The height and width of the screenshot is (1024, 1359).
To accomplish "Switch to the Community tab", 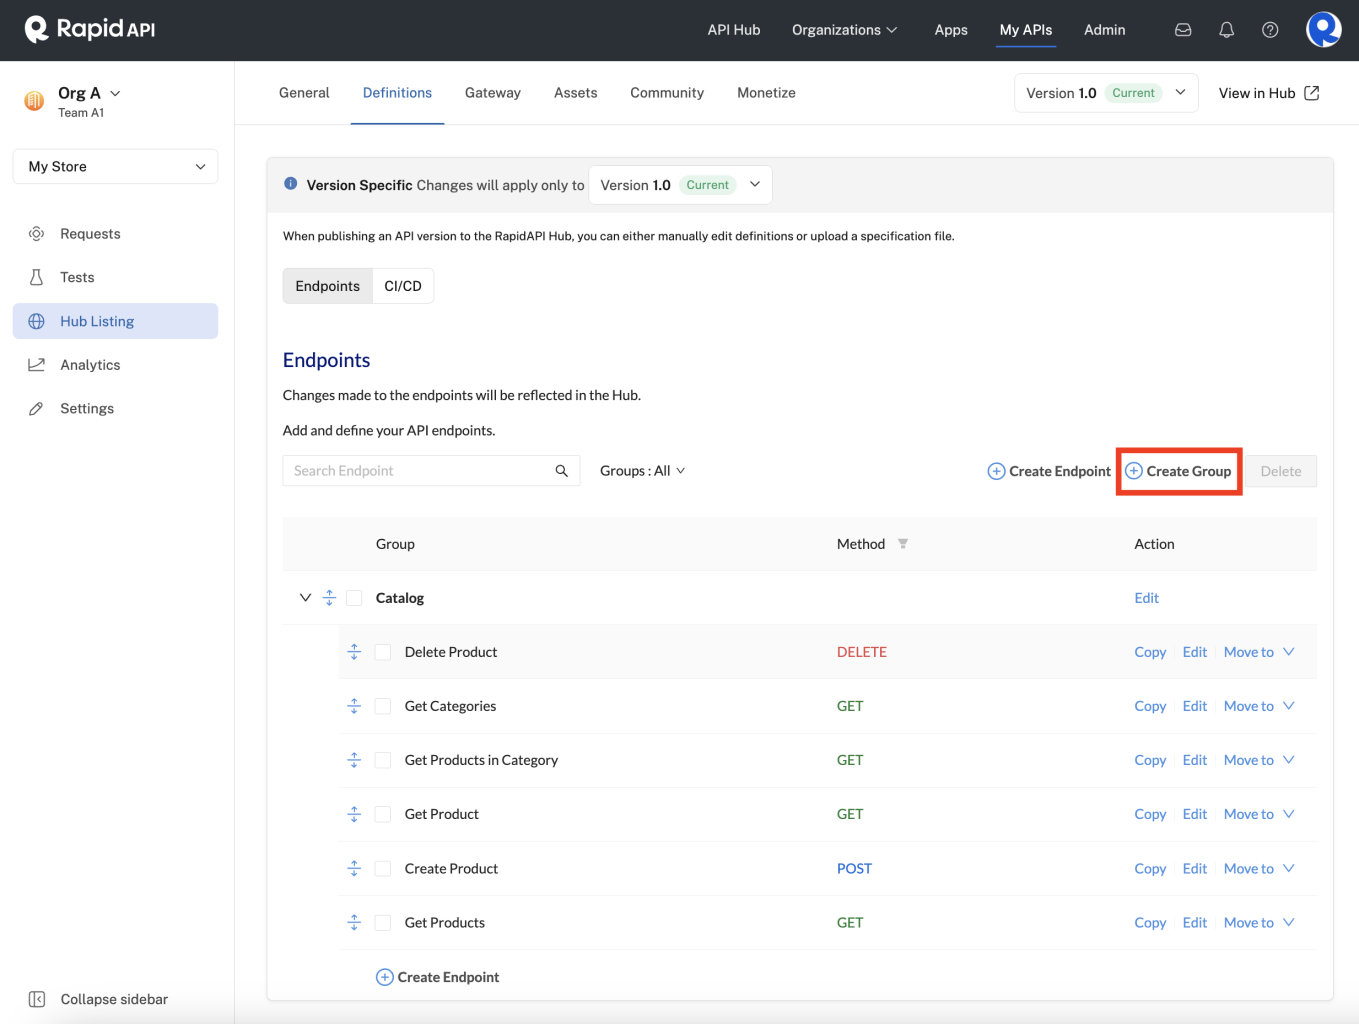I will coord(667,93).
